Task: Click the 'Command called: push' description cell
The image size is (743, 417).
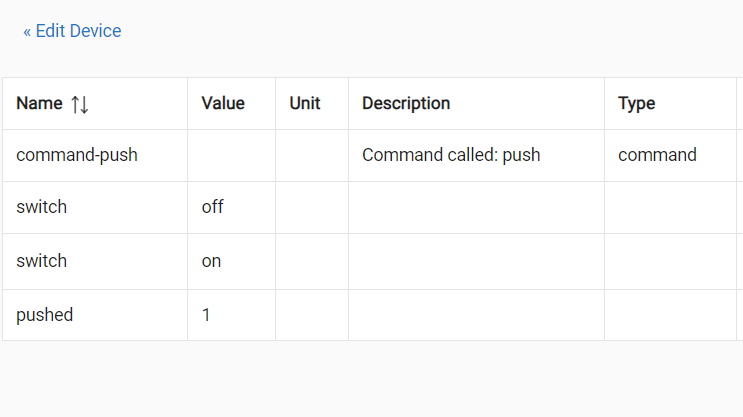Action: (x=451, y=155)
